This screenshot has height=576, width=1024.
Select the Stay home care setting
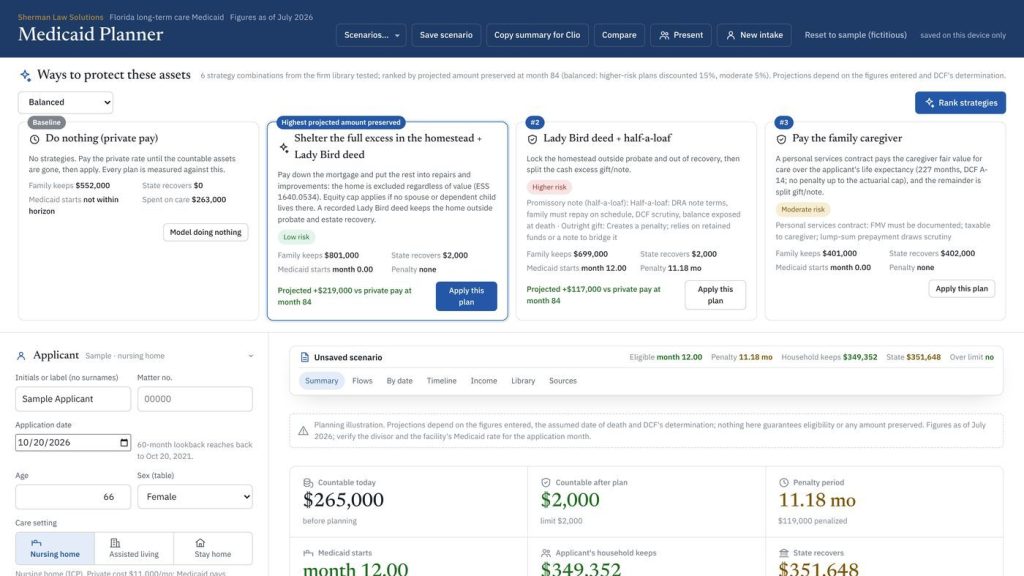(x=213, y=549)
